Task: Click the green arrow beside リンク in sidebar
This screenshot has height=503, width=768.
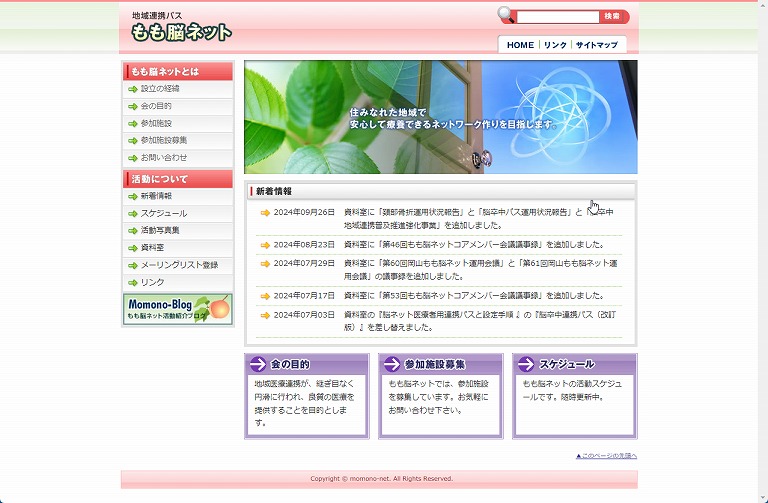Action: (x=133, y=283)
